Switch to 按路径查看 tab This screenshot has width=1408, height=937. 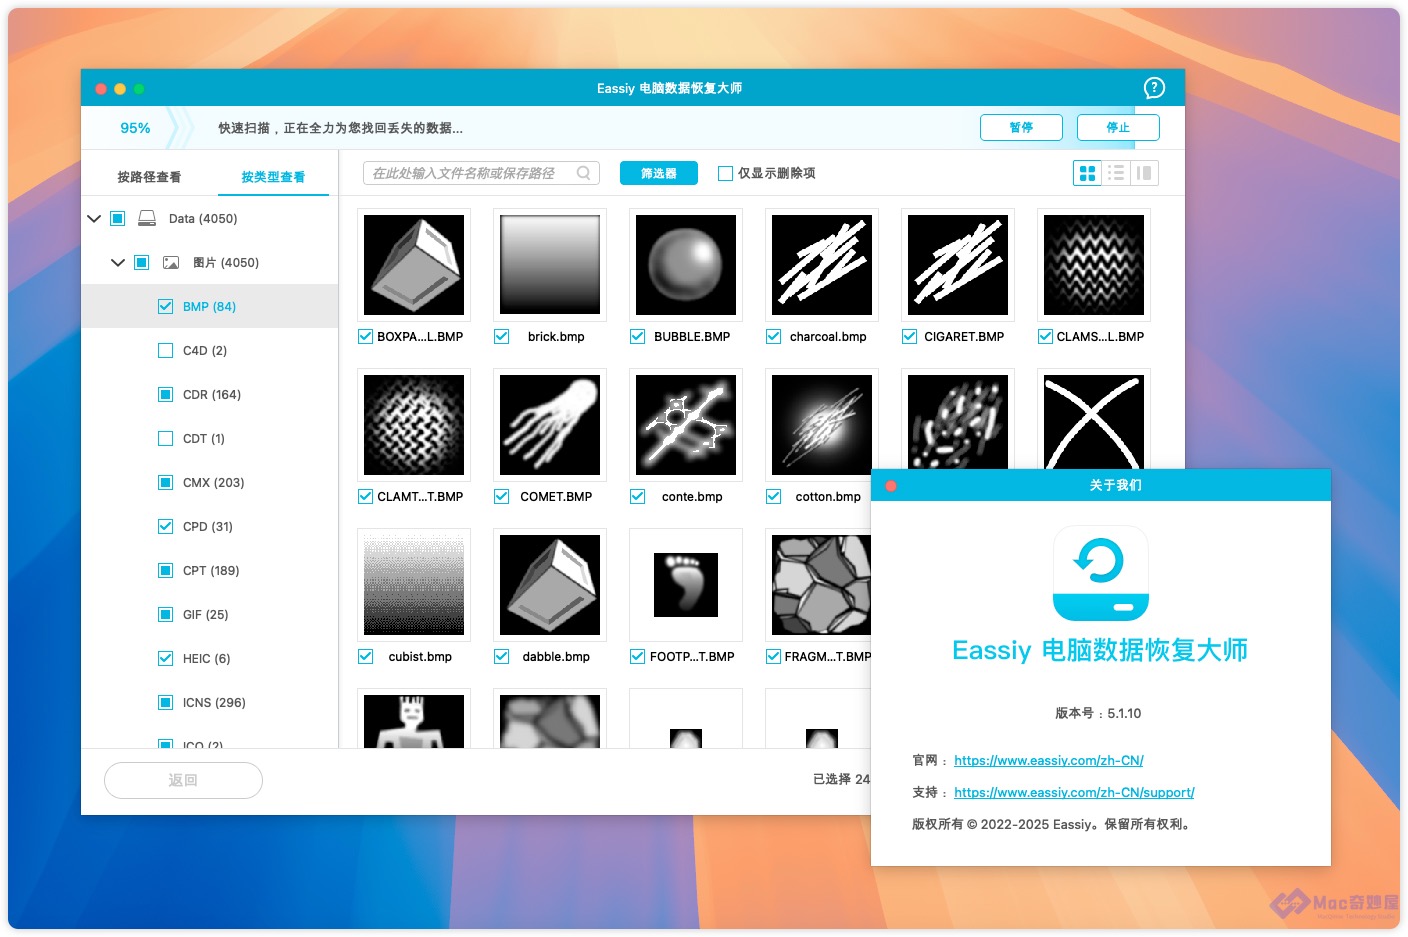click(x=149, y=177)
